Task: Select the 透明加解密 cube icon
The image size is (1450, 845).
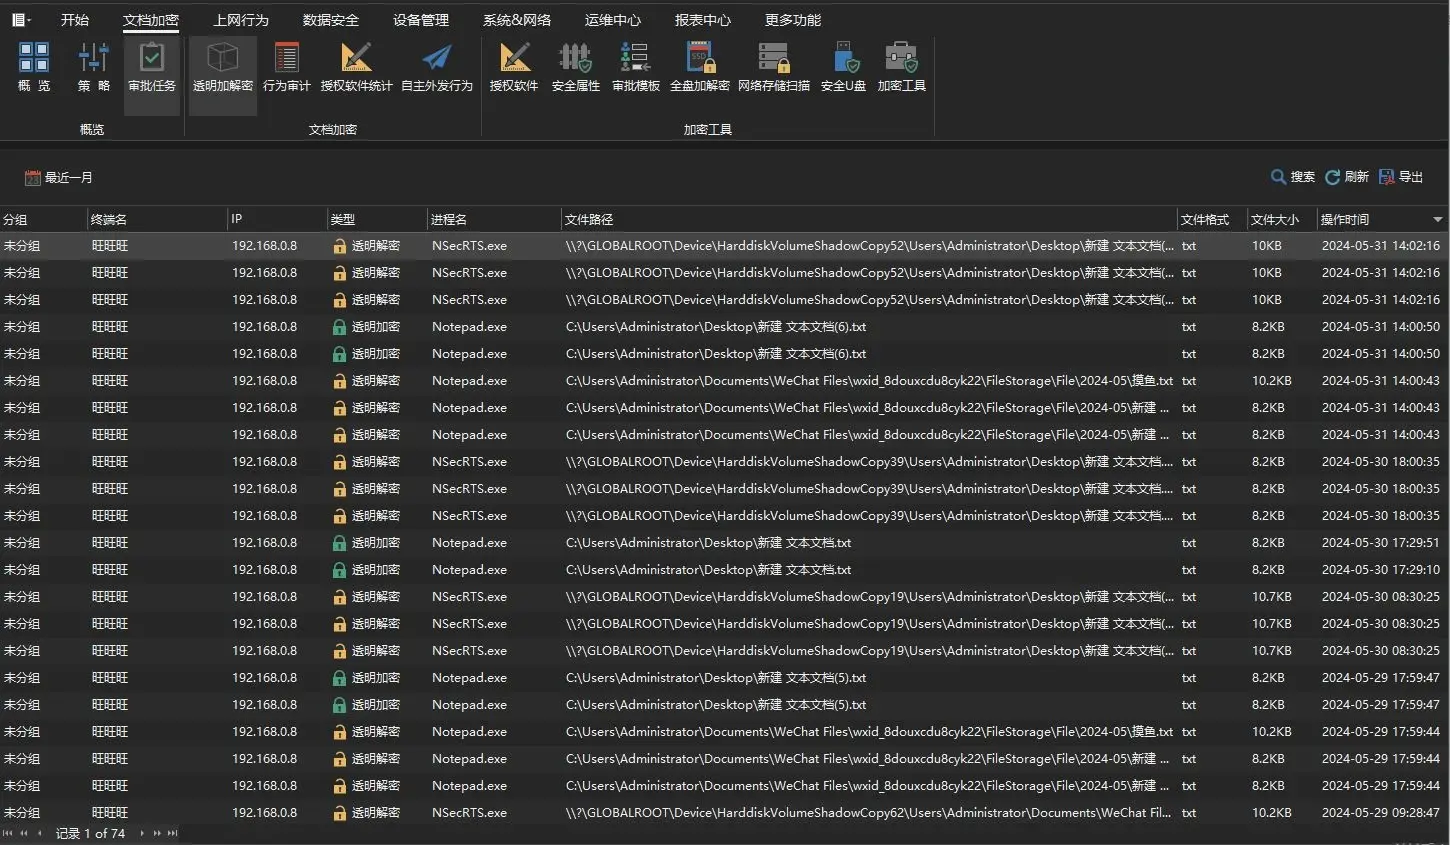Action: pos(222,58)
